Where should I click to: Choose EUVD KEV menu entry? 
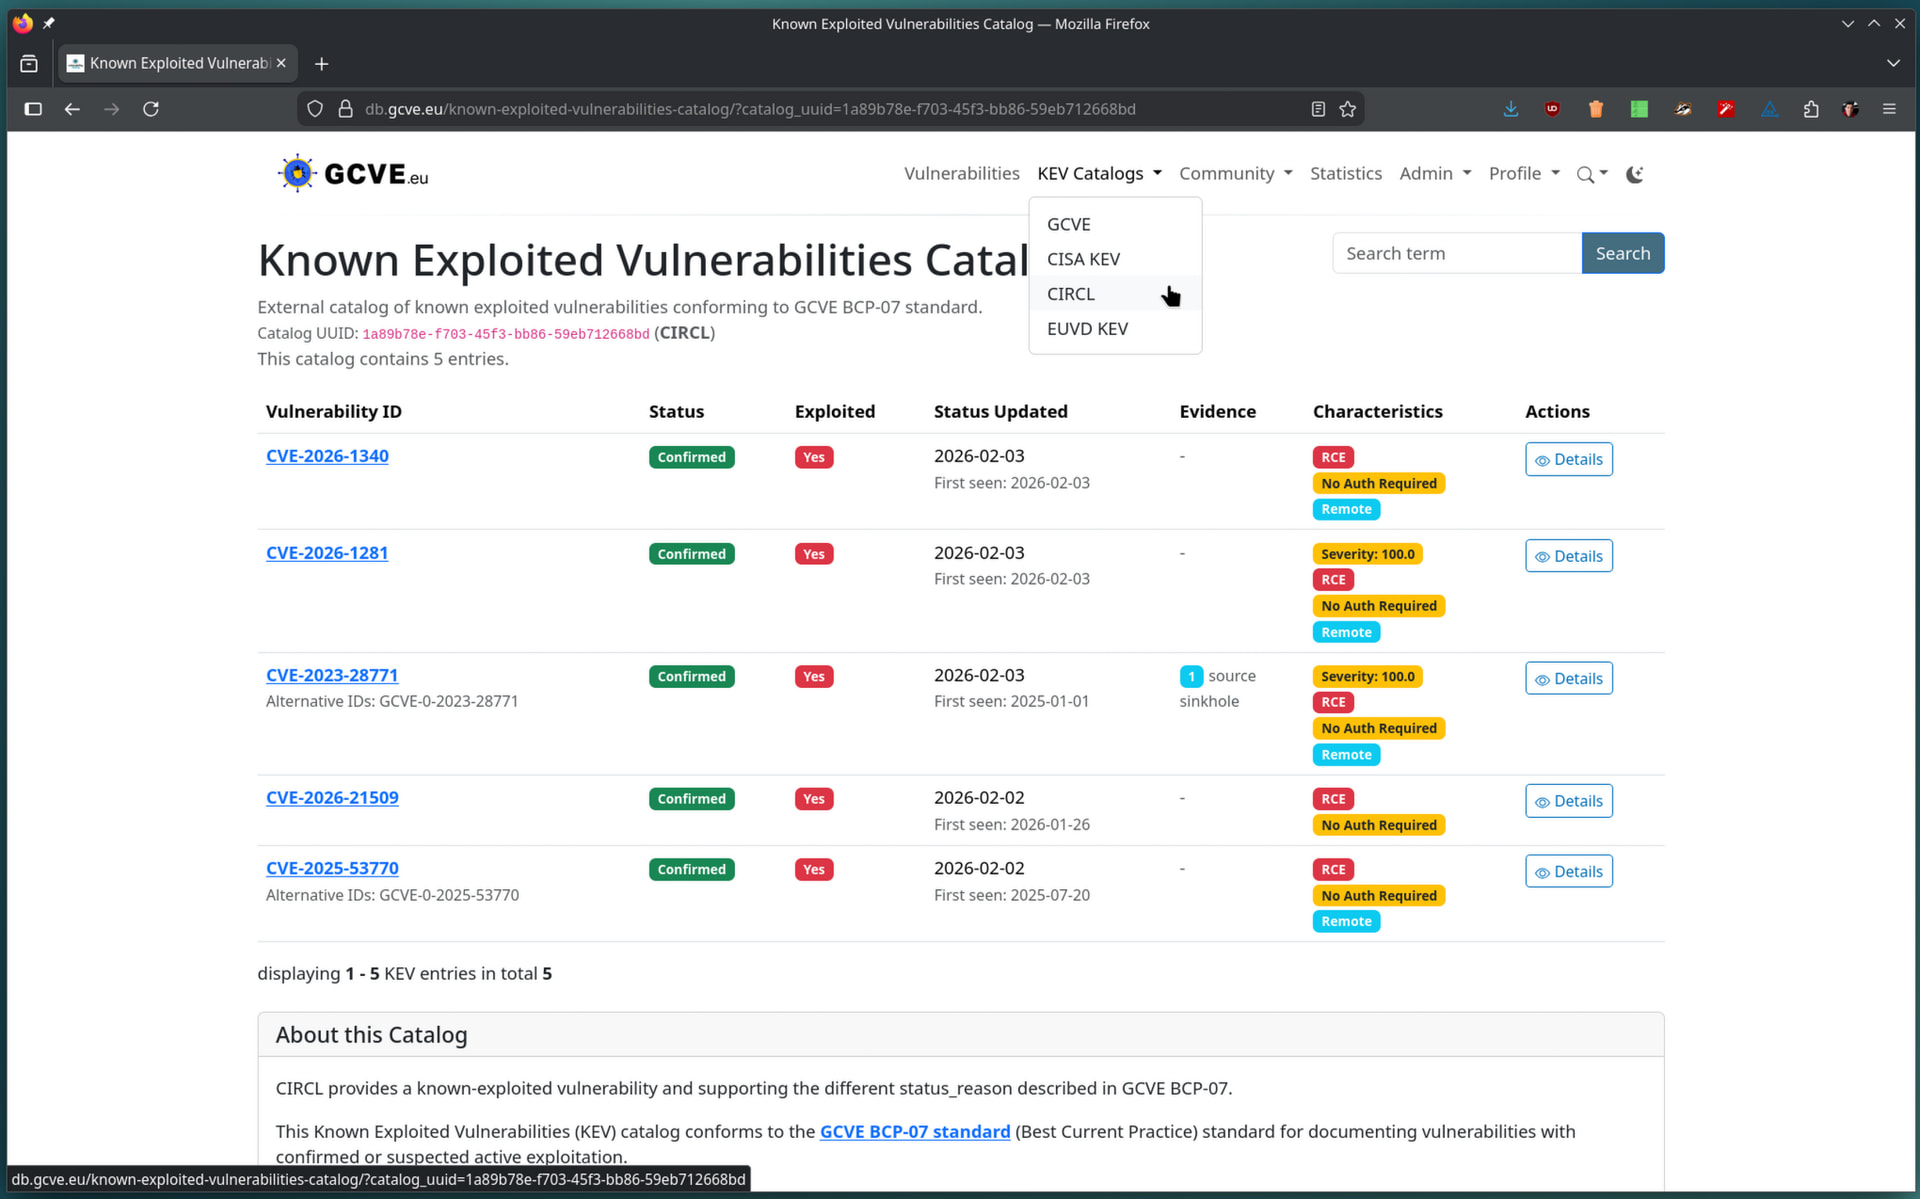click(x=1087, y=329)
